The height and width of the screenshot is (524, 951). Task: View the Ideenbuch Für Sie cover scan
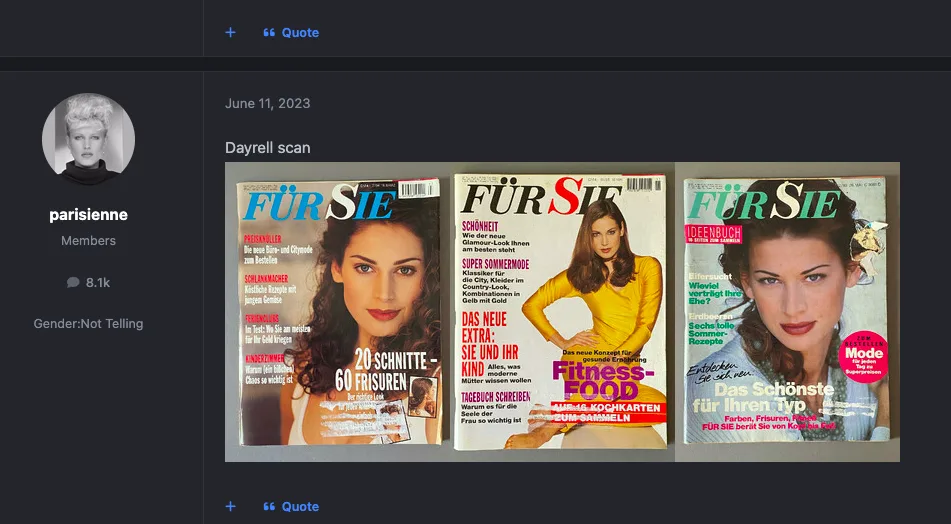(786, 312)
